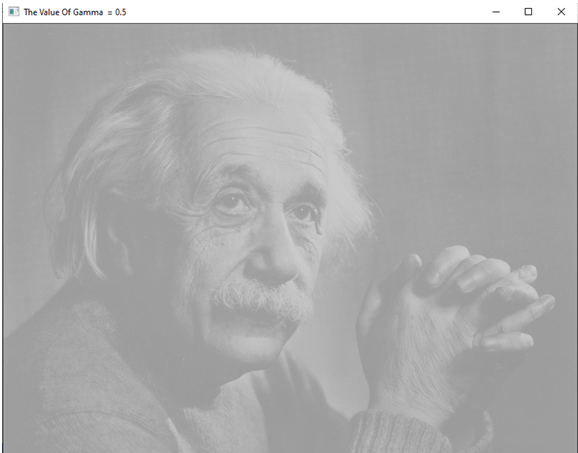Close the Gamma value window
The height and width of the screenshot is (453, 578).
(x=561, y=12)
